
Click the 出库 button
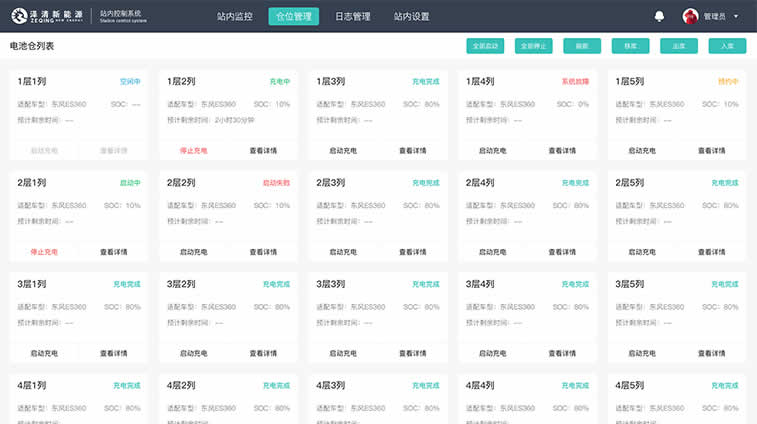[679, 46]
